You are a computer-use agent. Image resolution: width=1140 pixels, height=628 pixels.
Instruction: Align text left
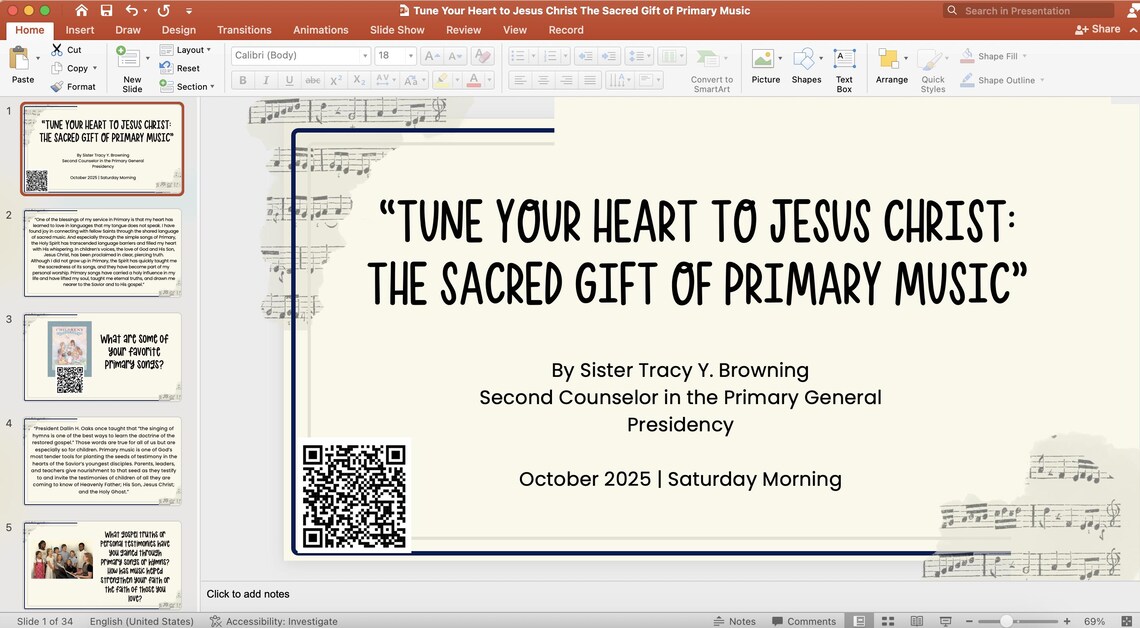[x=519, y=80]
